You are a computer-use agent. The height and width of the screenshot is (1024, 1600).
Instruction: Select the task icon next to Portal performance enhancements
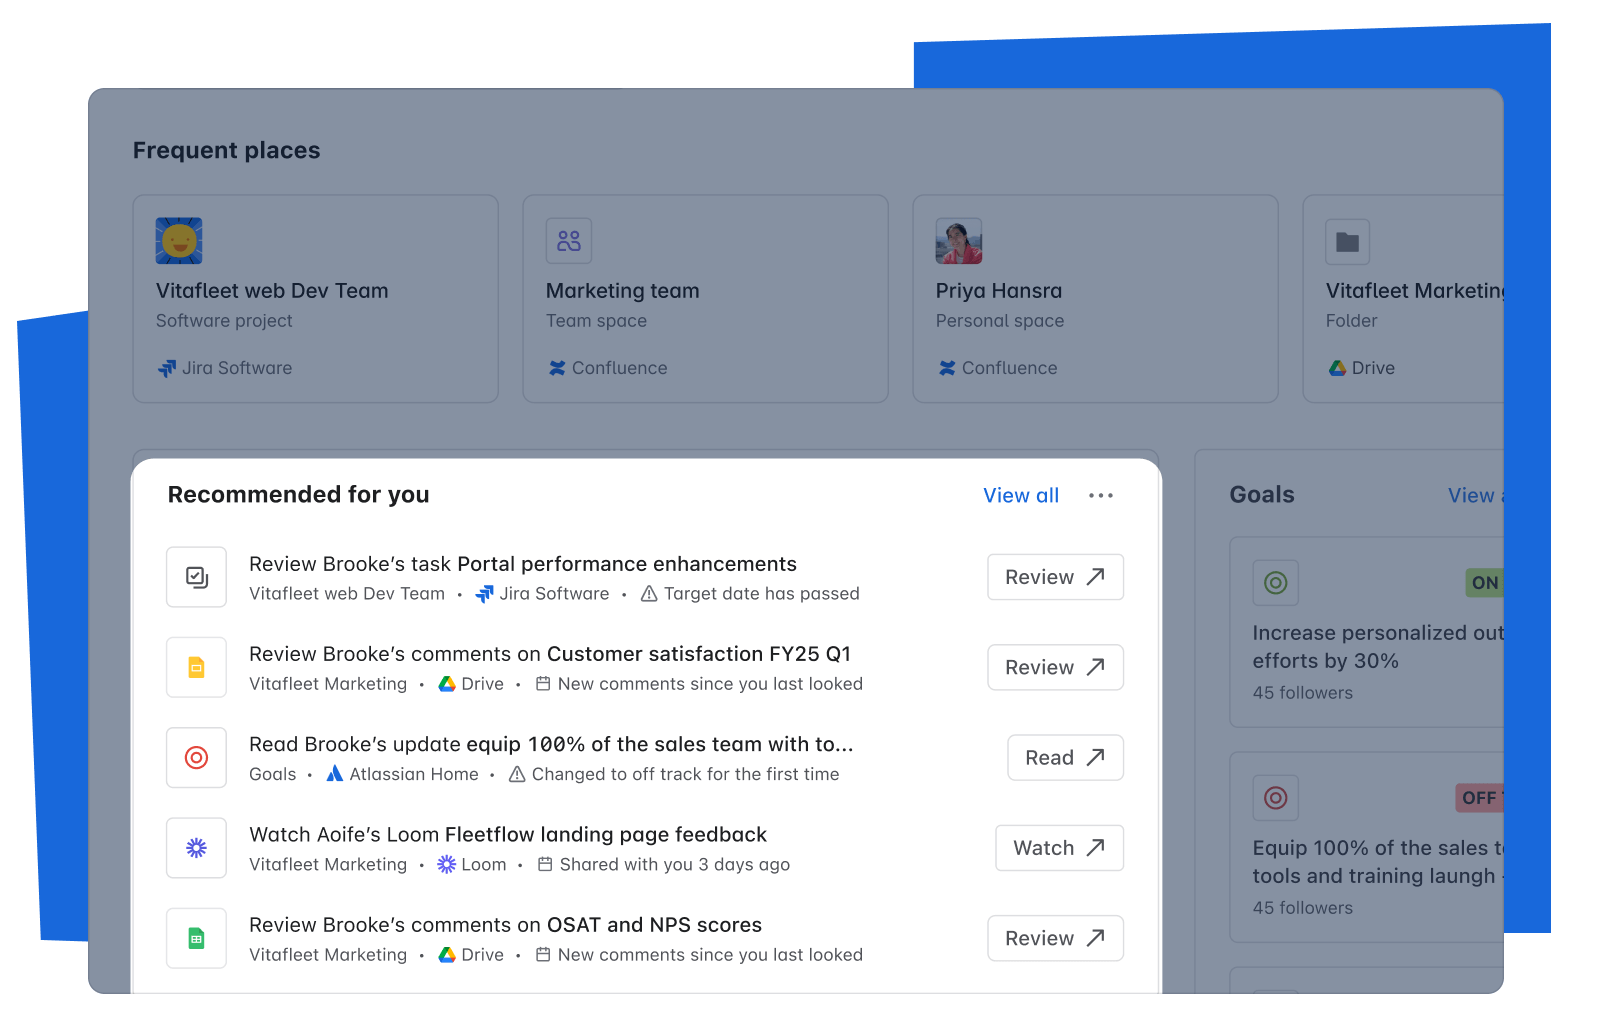(196, 577)
